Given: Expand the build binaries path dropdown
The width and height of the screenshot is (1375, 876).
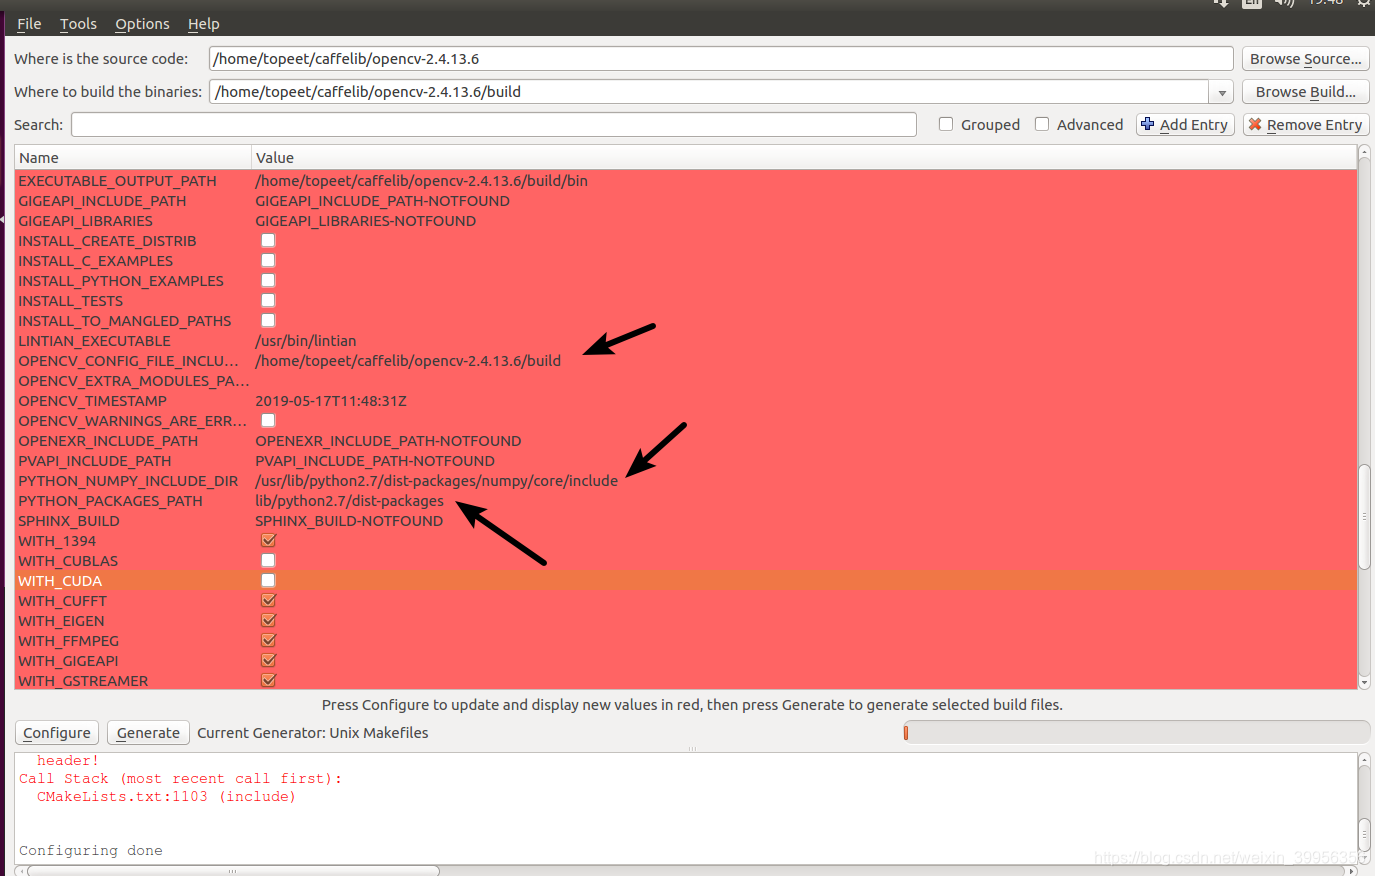Looking at the screenshot, I should pos(1221,92).
